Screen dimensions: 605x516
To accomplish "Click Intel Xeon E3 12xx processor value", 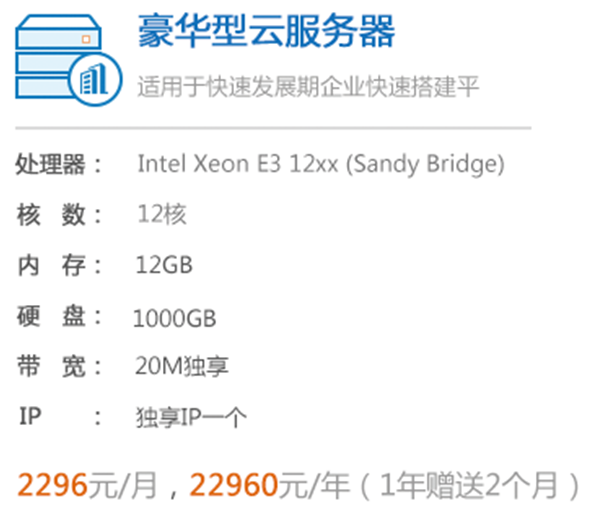I will click(321, 164).
